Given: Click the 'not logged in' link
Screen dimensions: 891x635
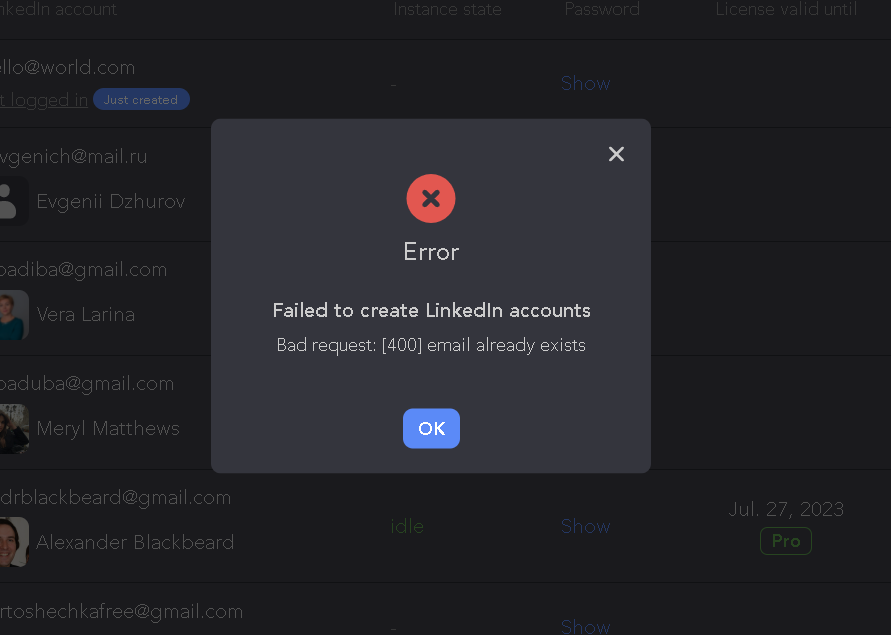Looking at the screenshot, I should pyautogui.click(x=44, y=100).
